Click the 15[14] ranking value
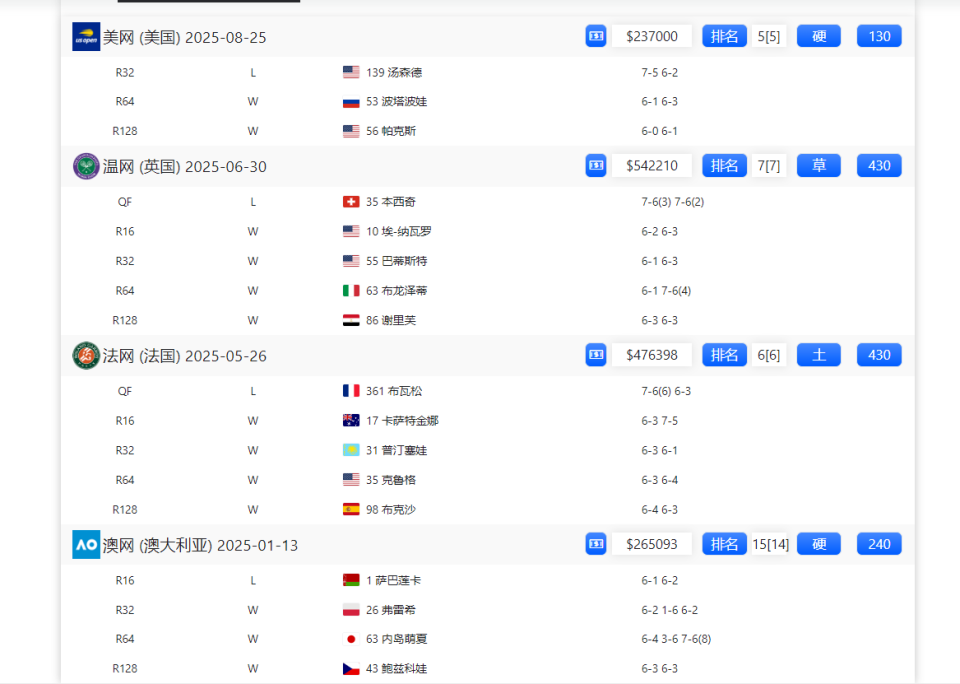Screen dimensions: 960x684 tap(770, 544)
